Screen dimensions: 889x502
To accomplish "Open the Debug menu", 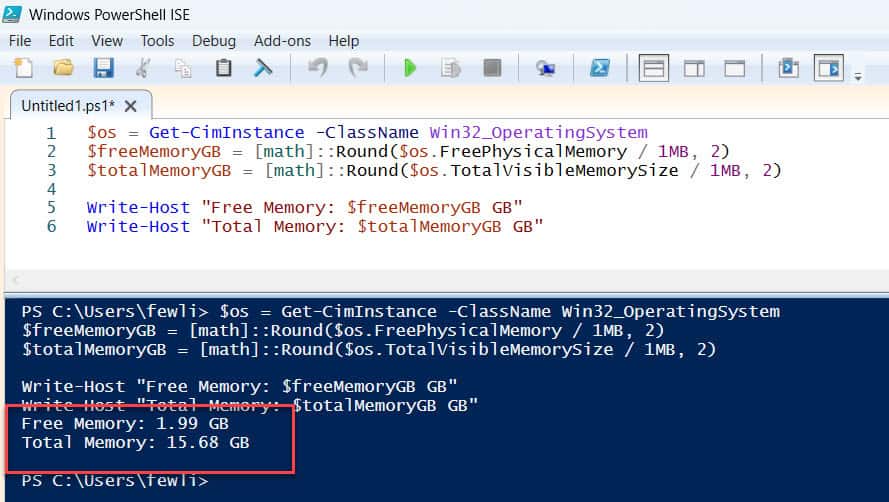I will tap(214, 41).
